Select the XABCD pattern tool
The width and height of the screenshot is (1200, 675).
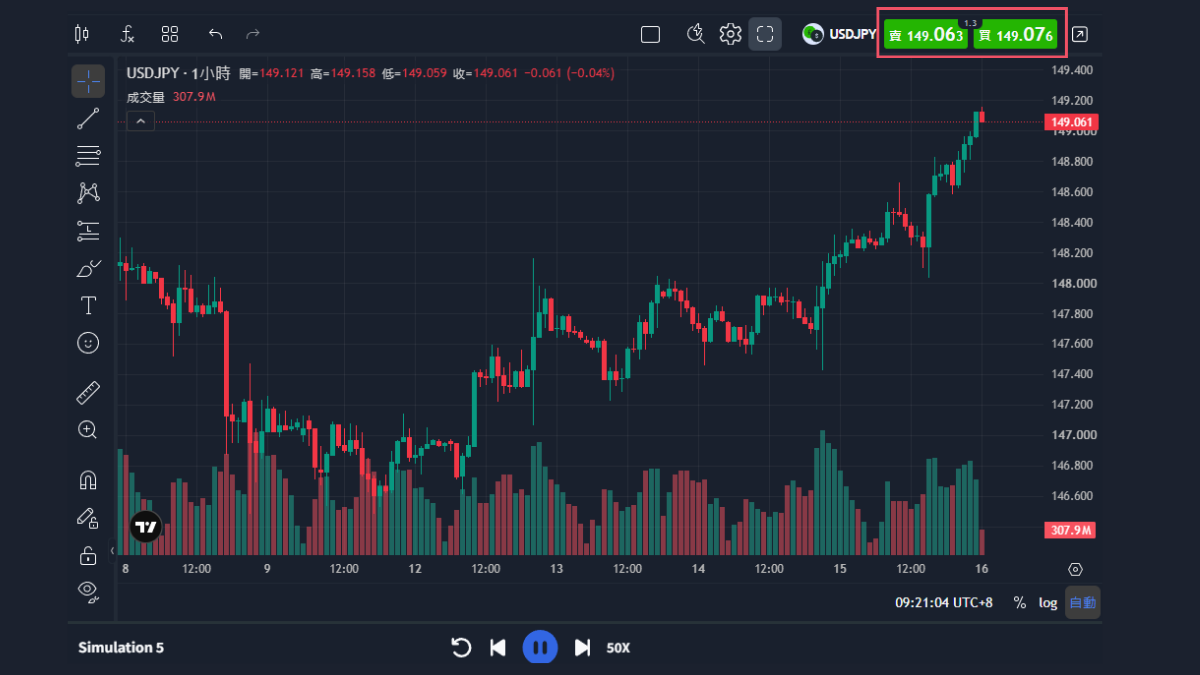pos(88,193)
